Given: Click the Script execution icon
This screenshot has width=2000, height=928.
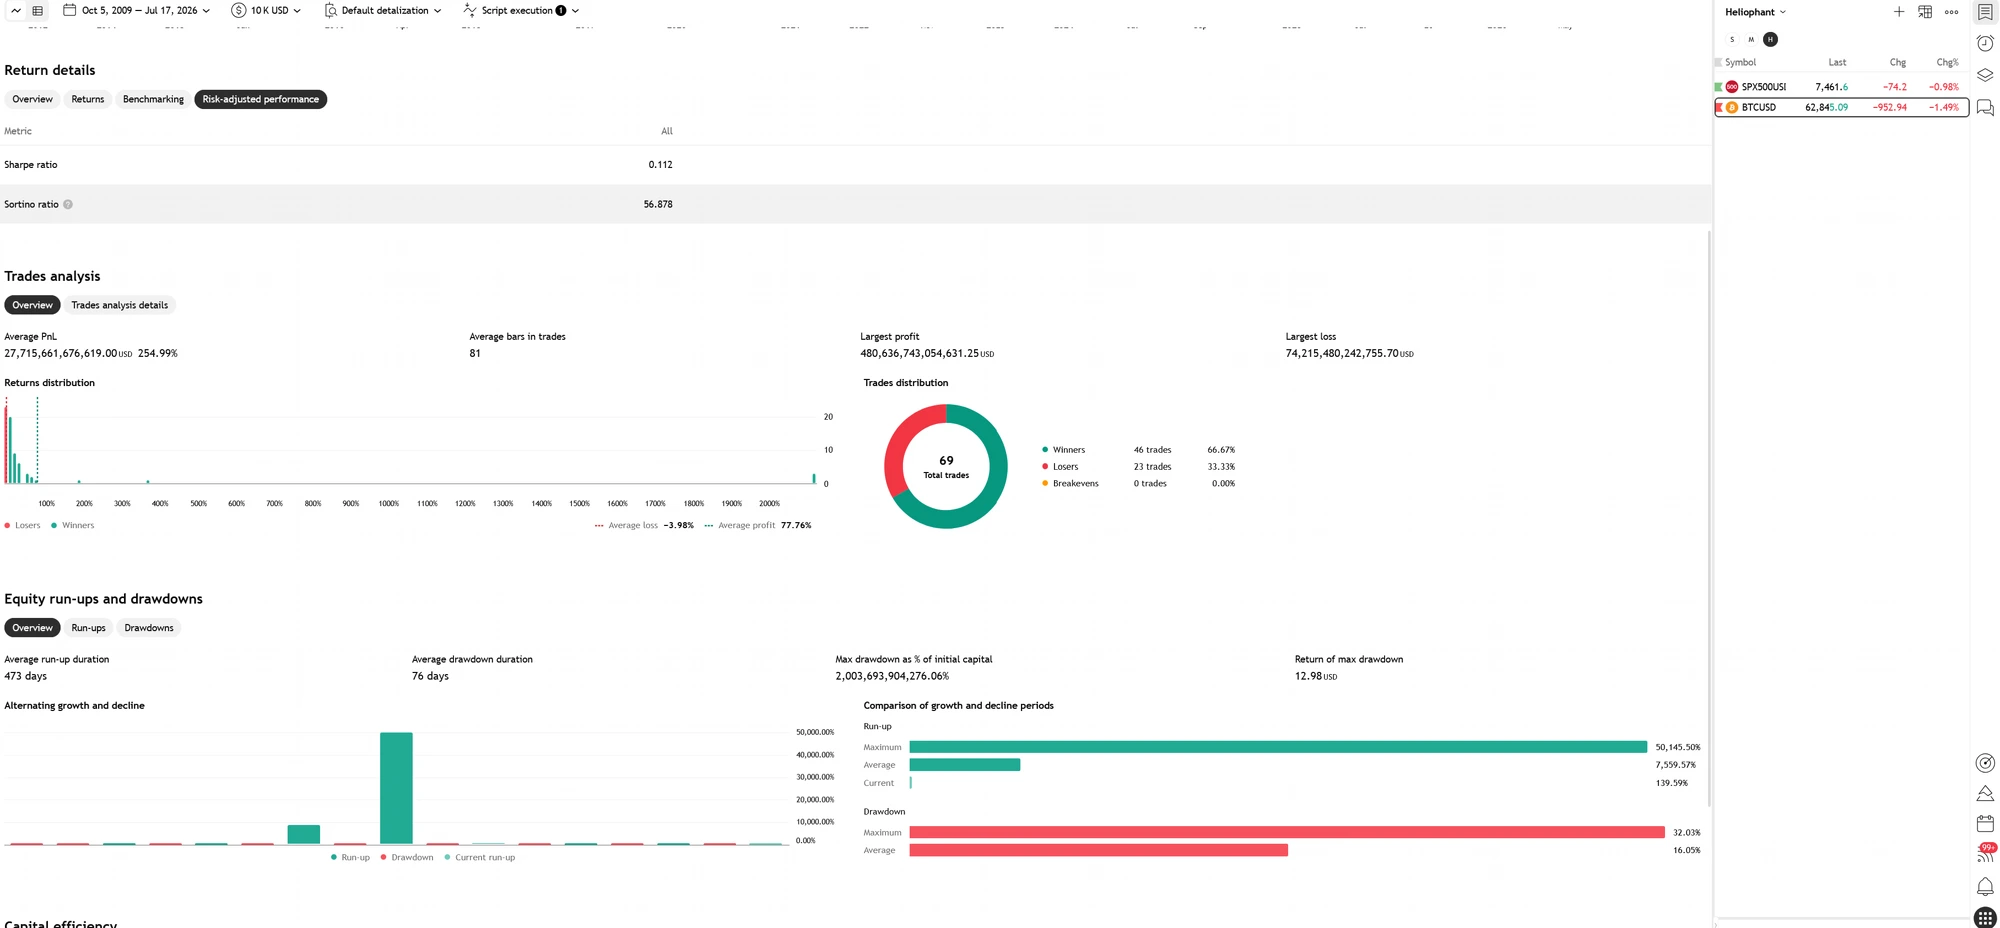Looking at the screenshot, I should click(x=469, y=10).
